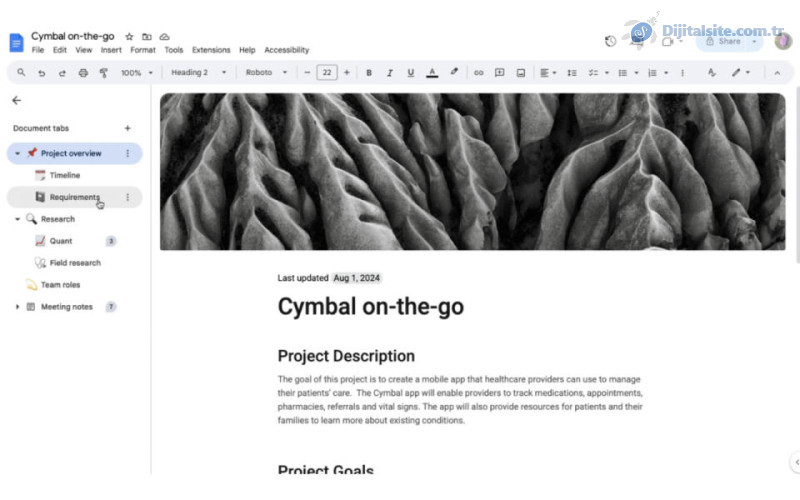Screen dimensions: 800x500
Task: Redo the last action
Action: click(x=62, y=73)
